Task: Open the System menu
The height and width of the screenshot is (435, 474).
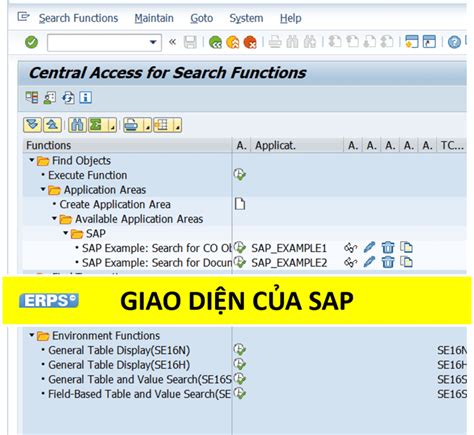Action: pyautogui.click(x=246, y=18)
